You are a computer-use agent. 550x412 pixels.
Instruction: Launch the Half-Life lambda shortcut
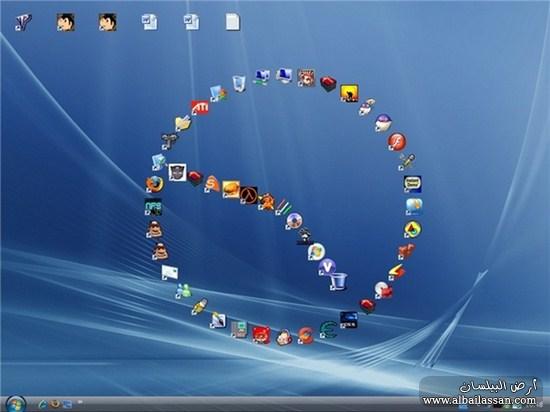coord(249,195)
